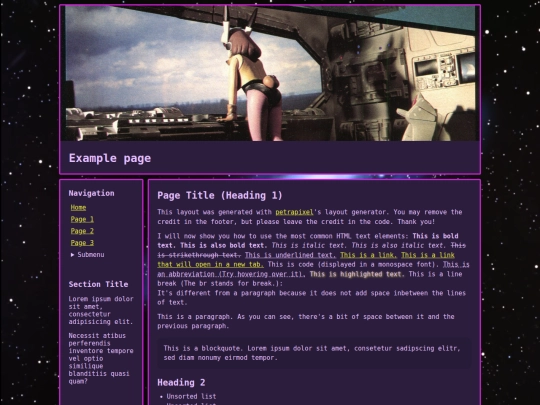
Task: Visit the Page 3 navigation link
Action: tap(82, 242)
